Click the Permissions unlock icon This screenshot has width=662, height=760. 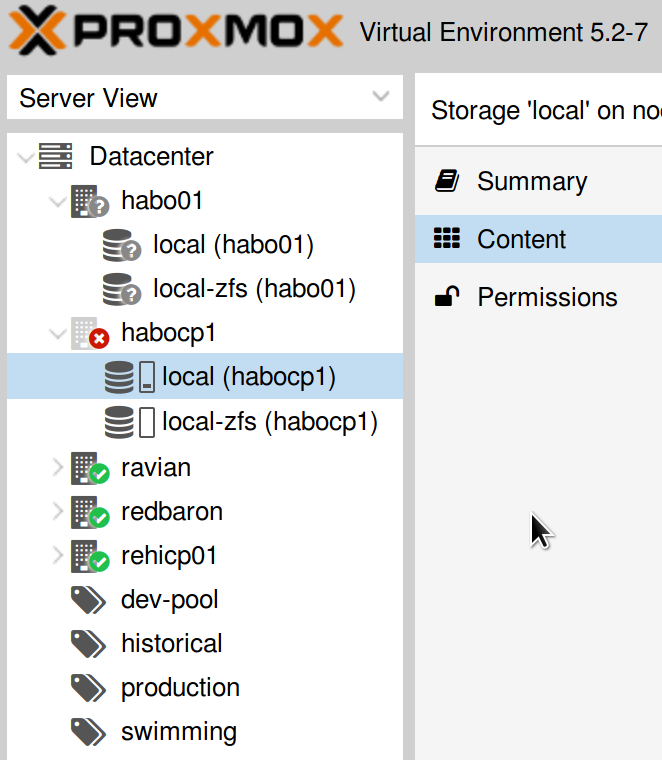446,296
